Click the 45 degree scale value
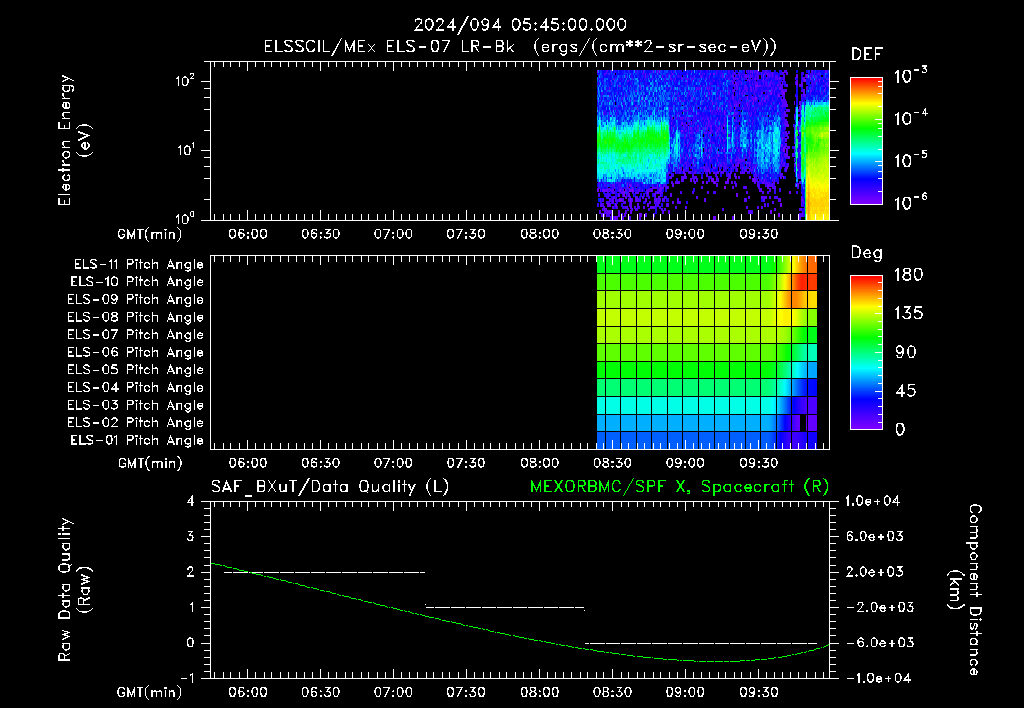Screen dimensions: 1024x708 905,391
